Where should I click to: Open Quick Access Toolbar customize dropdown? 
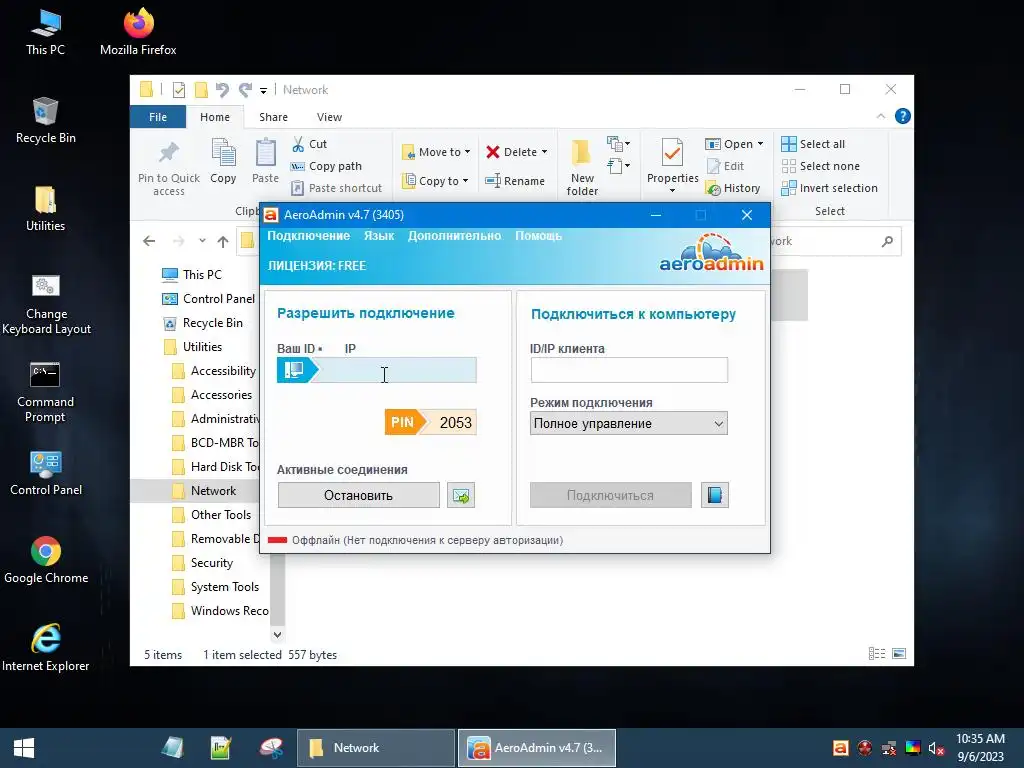coord(263,90)
